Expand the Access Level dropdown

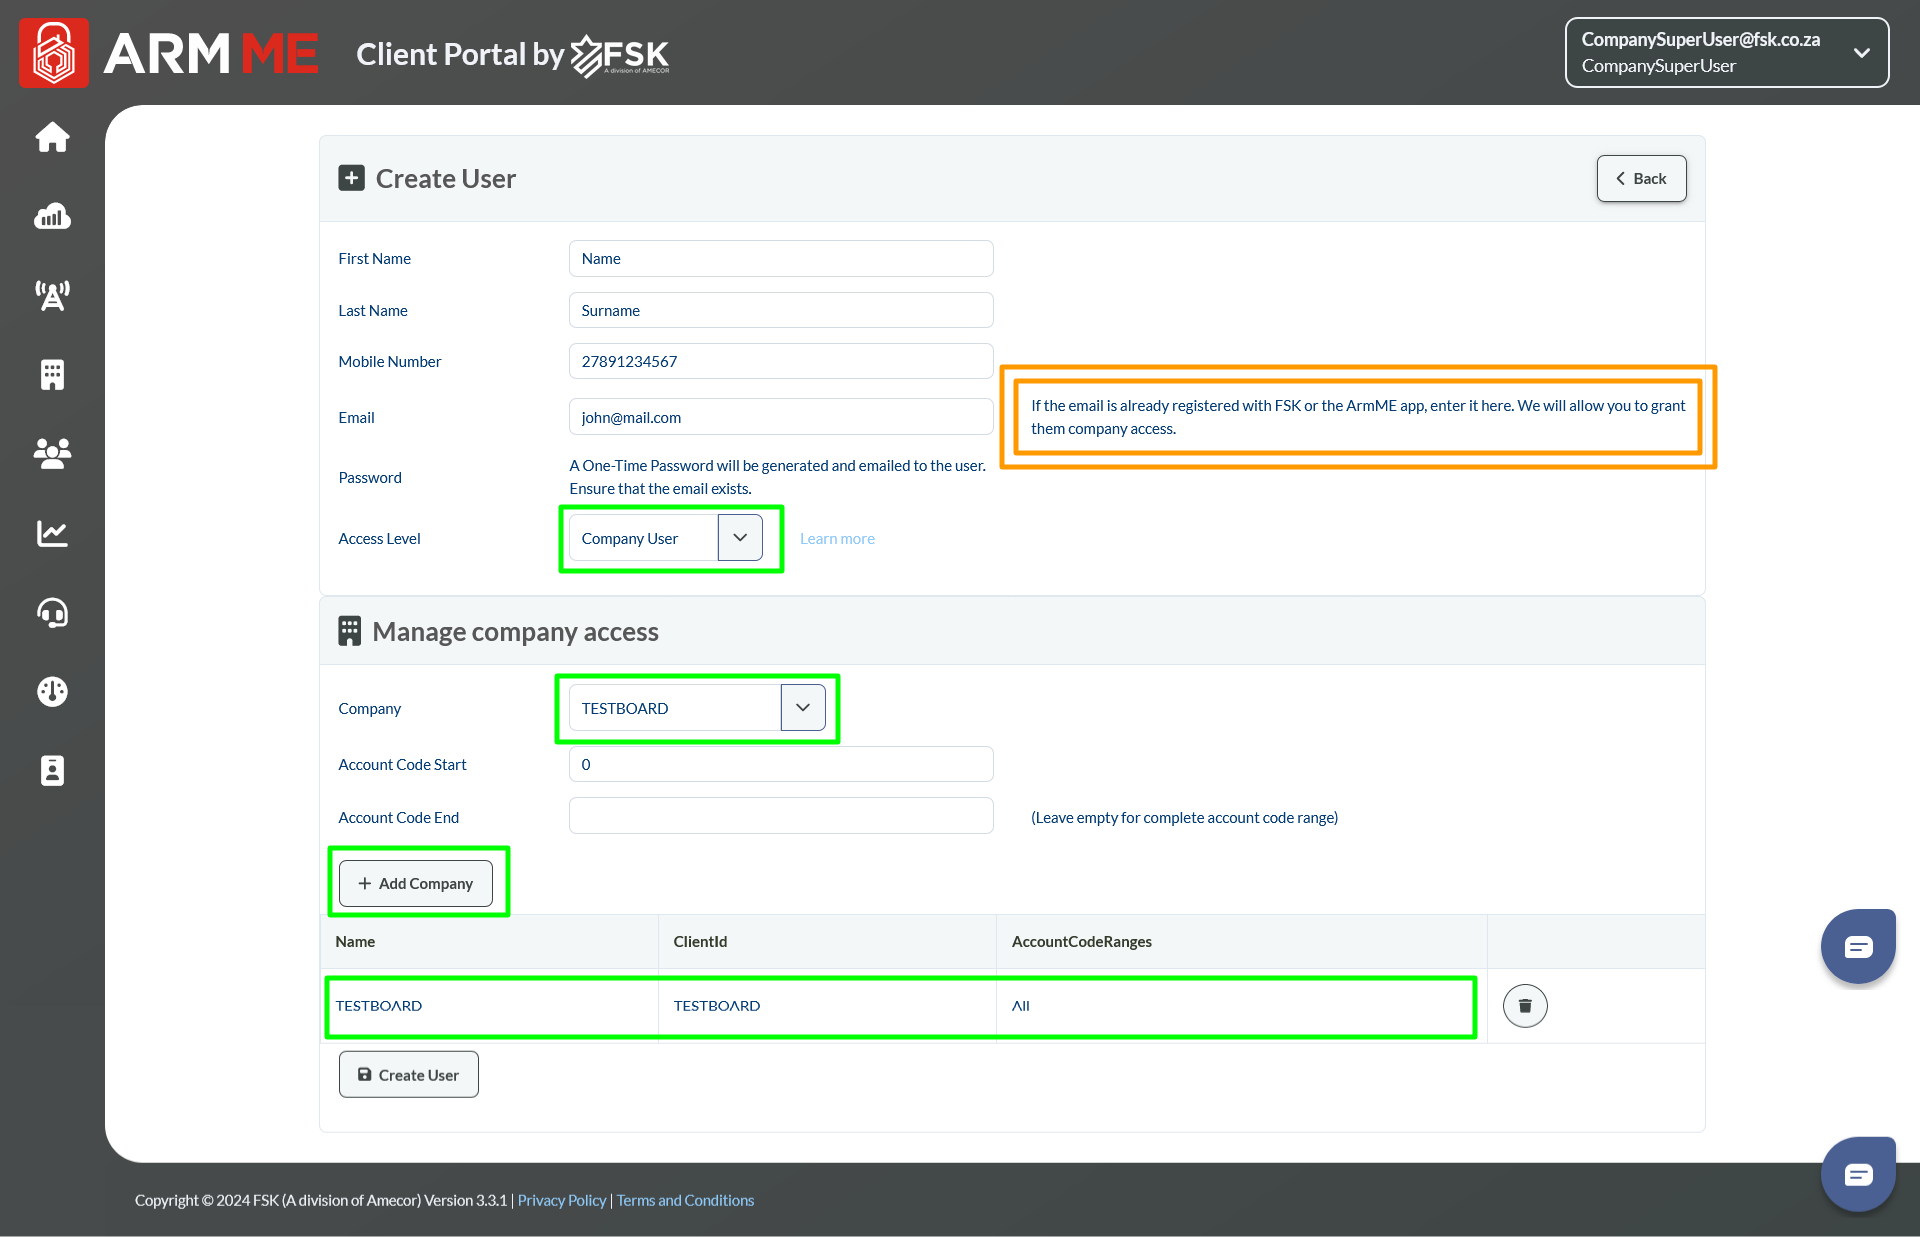point(740,538)
